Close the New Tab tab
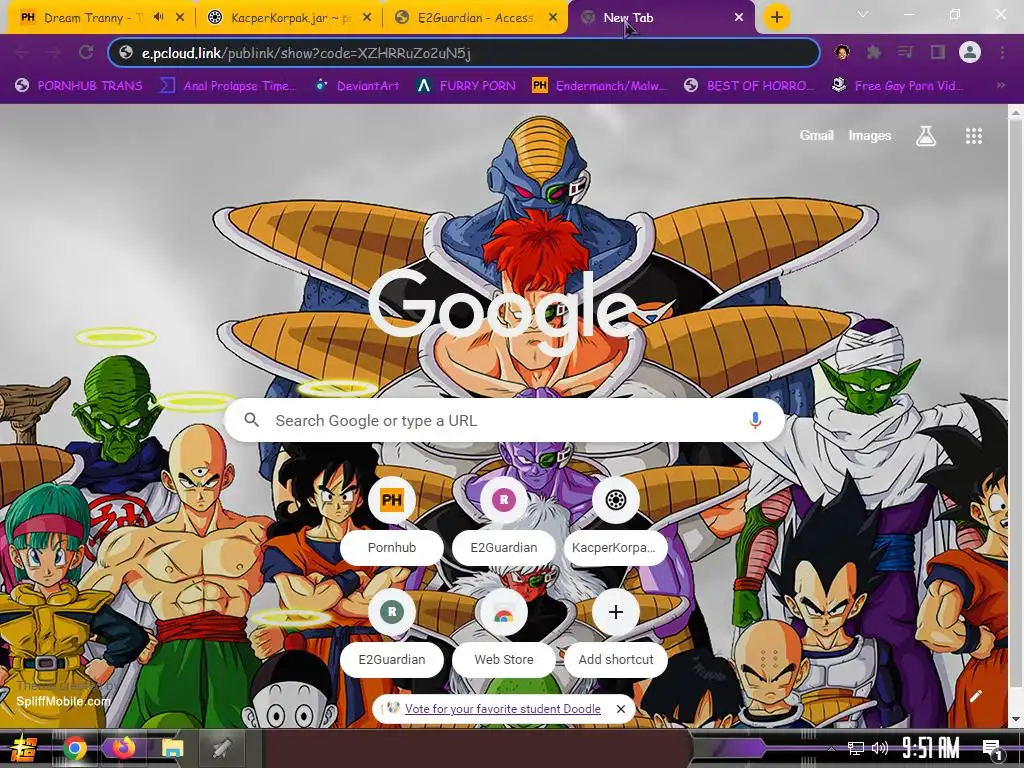 point(739,18)
